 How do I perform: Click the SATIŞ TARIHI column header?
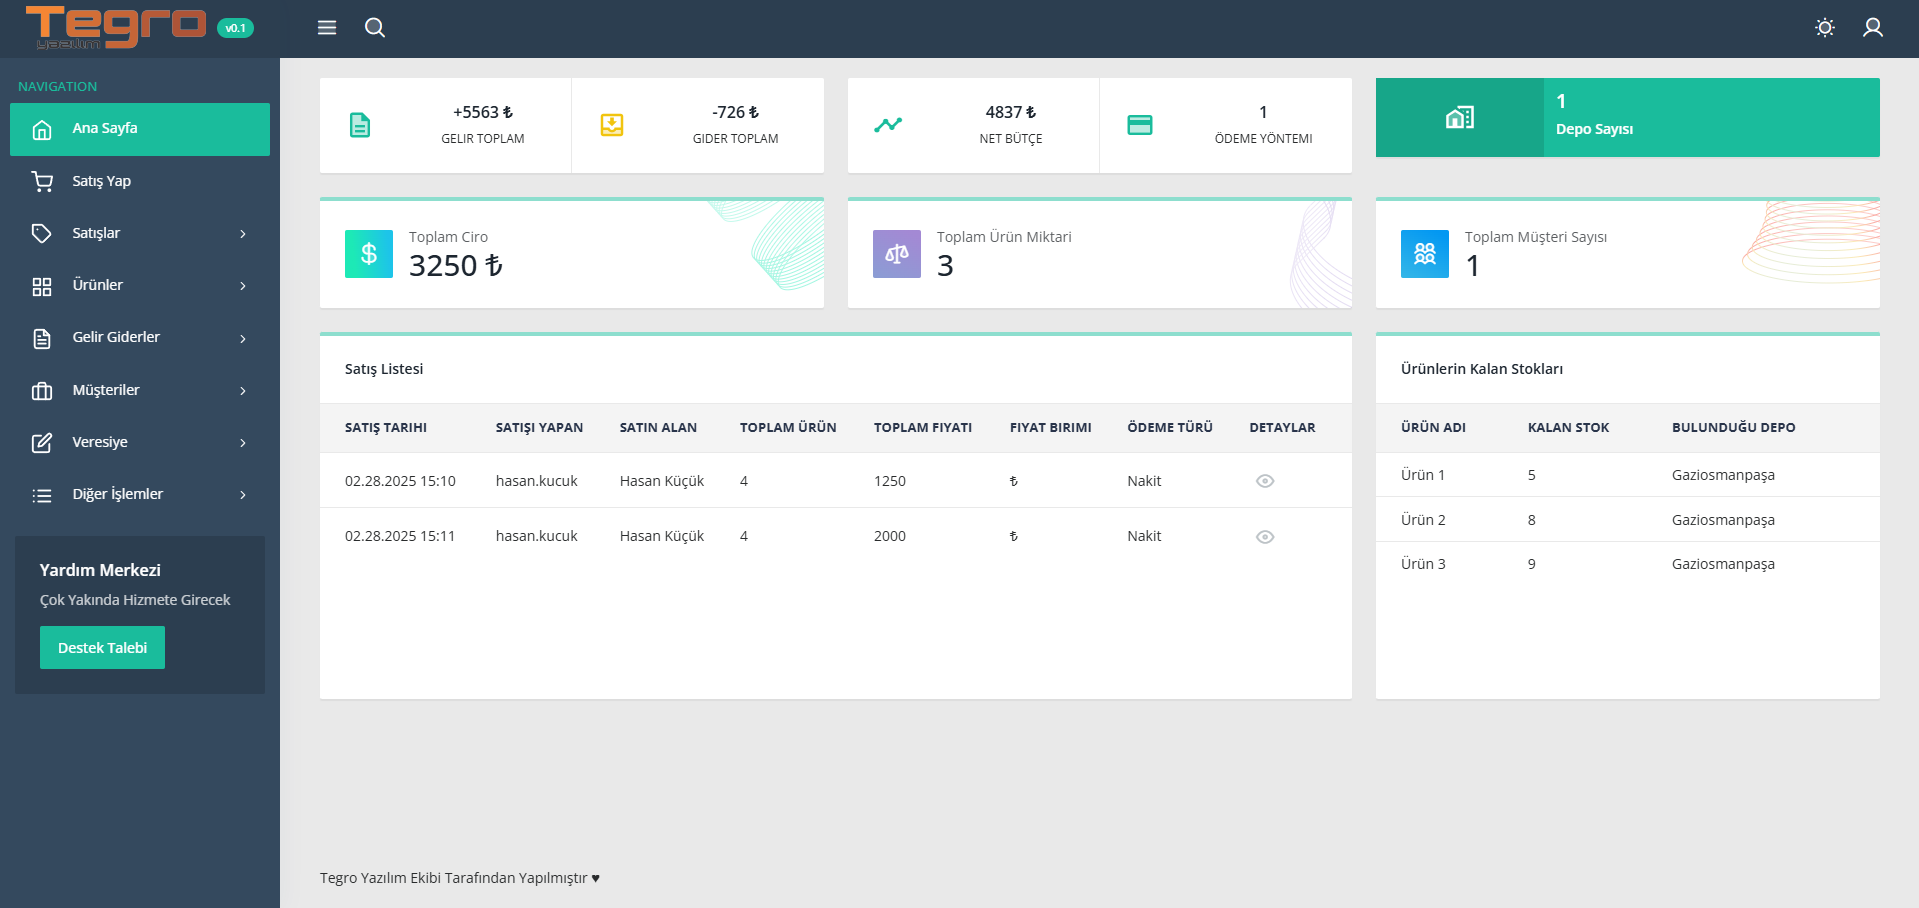pyautogui.click(x=386, y=428)
